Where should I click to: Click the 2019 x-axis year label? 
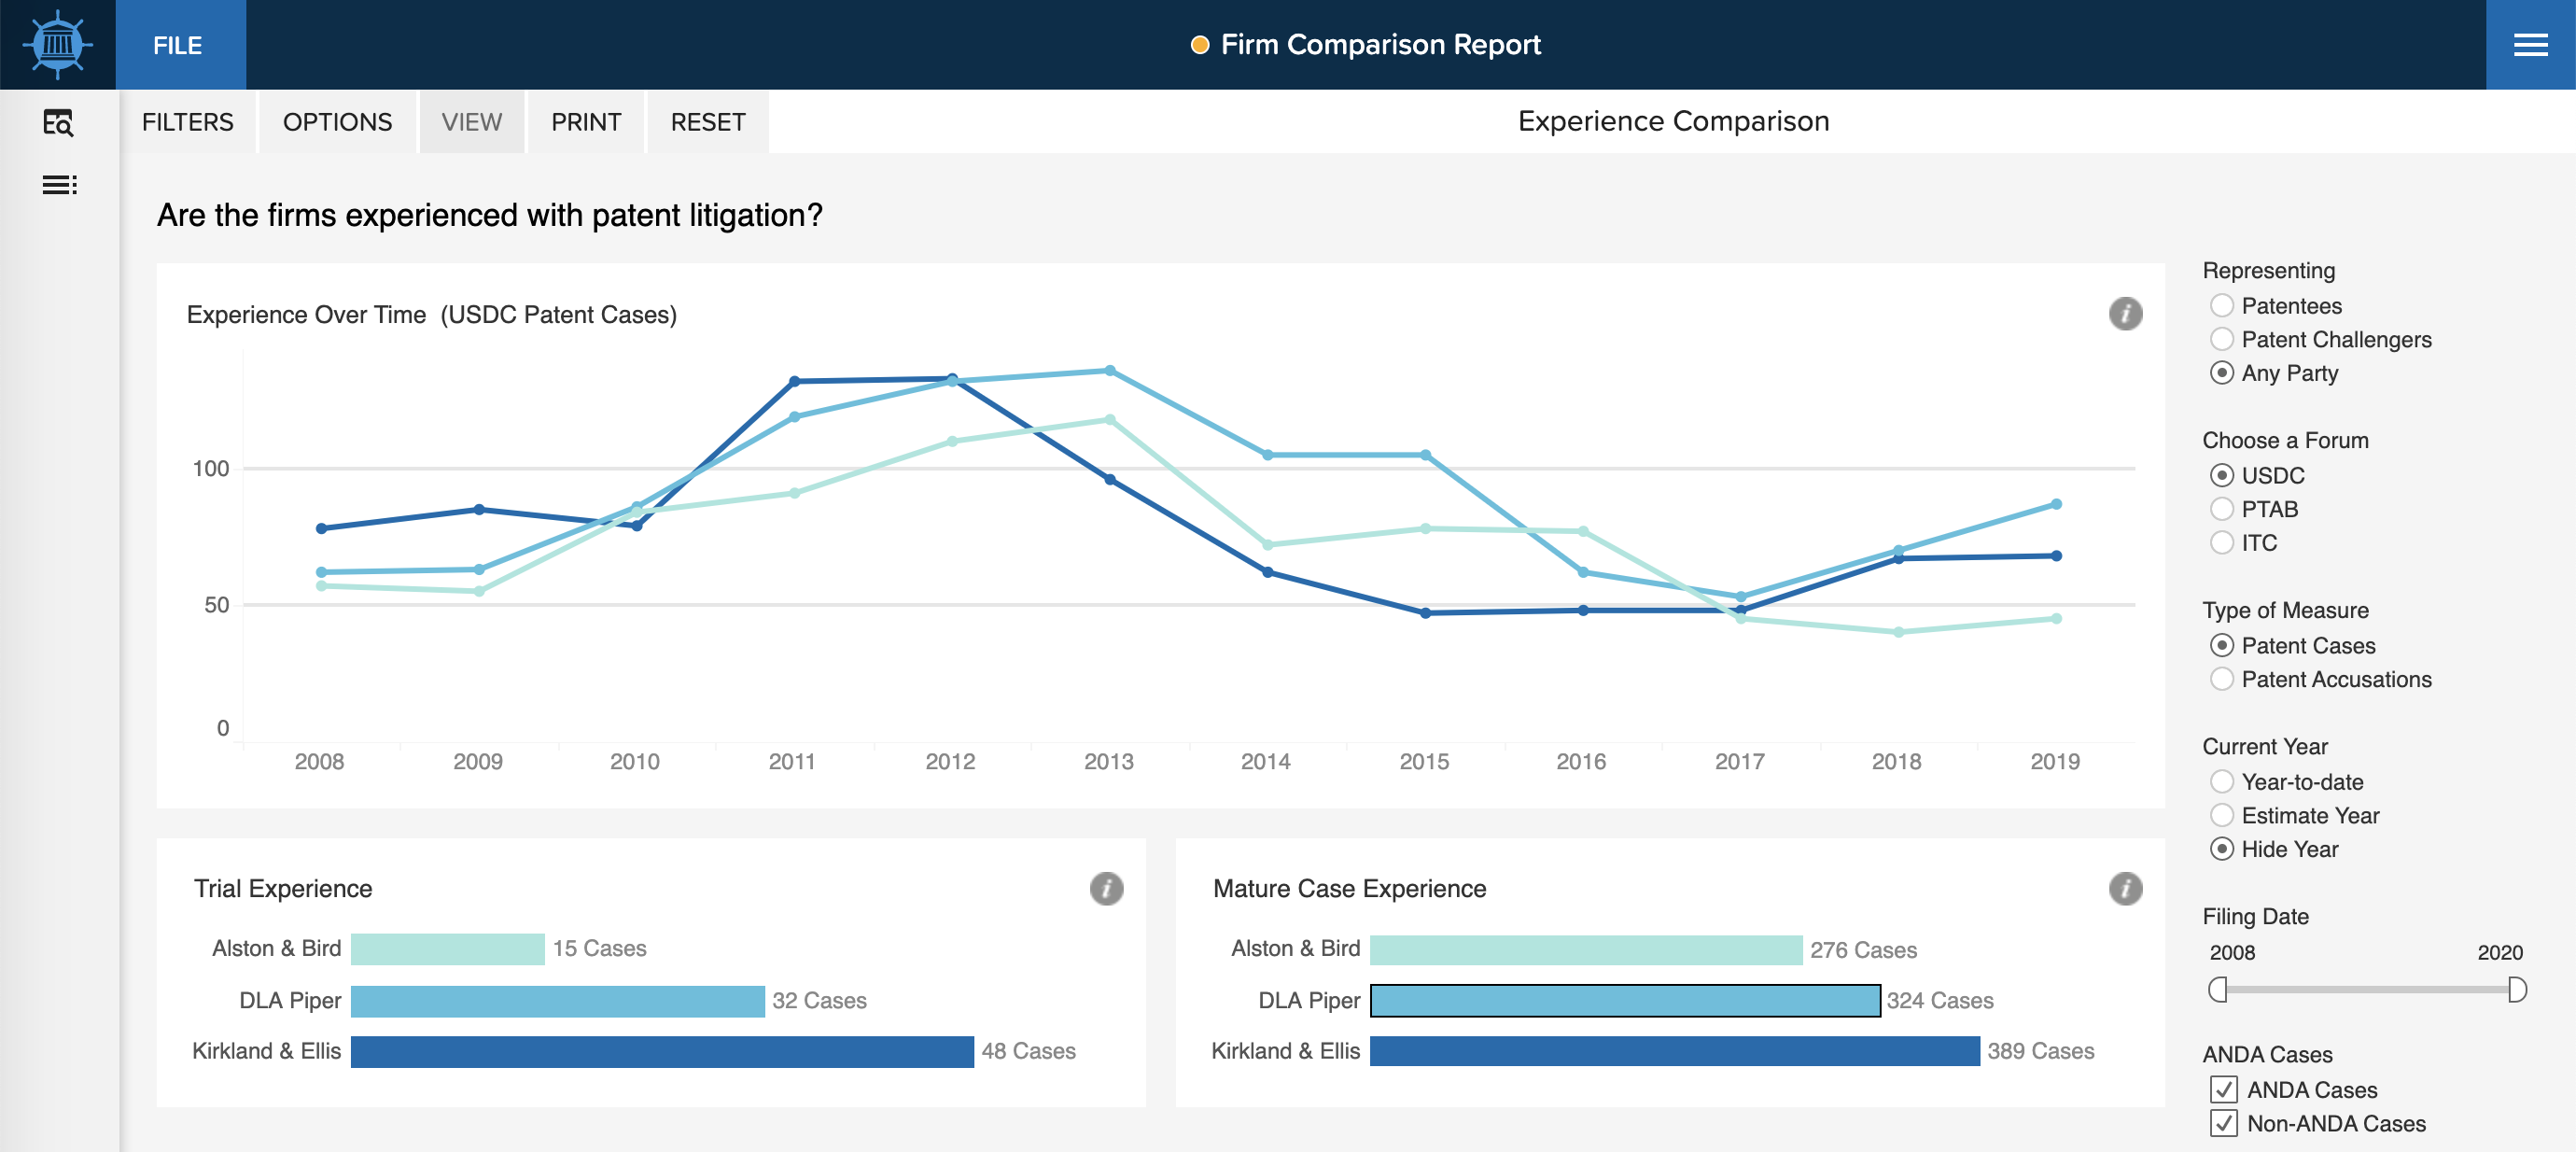click(2054, 762)
